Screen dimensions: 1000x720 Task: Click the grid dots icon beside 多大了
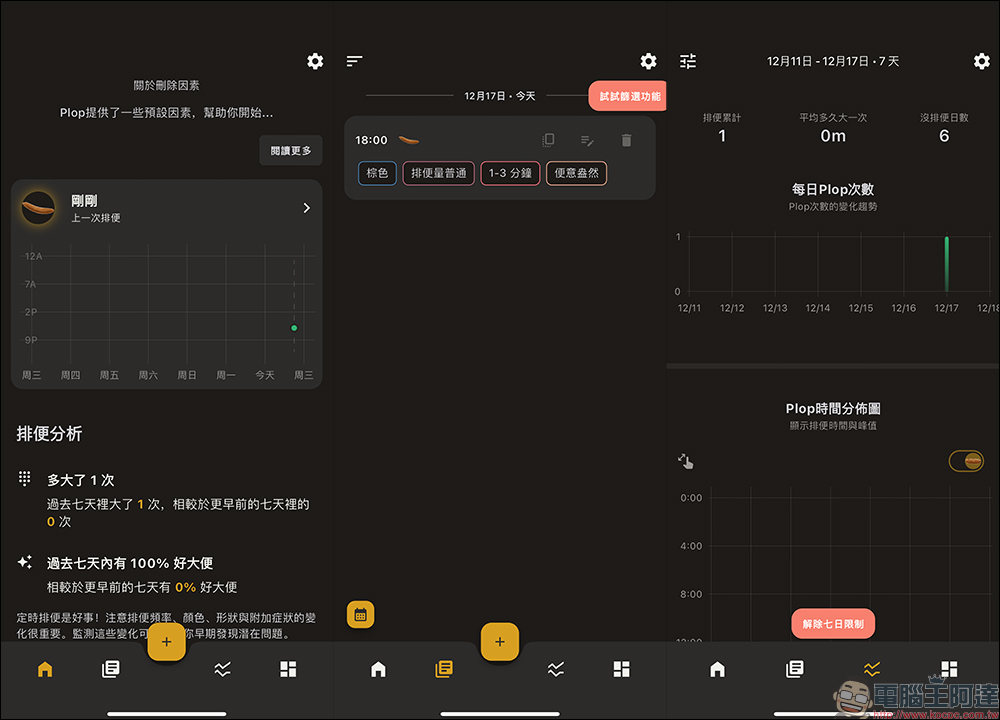(x=24, y=478)
